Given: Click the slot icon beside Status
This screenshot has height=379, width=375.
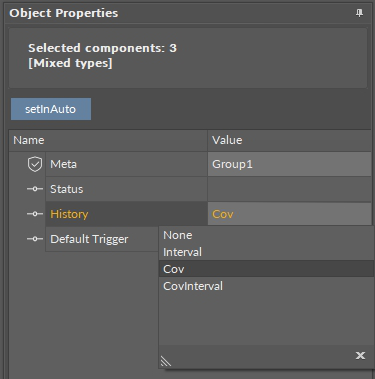Looking at the screenshot, I should 35,189.
